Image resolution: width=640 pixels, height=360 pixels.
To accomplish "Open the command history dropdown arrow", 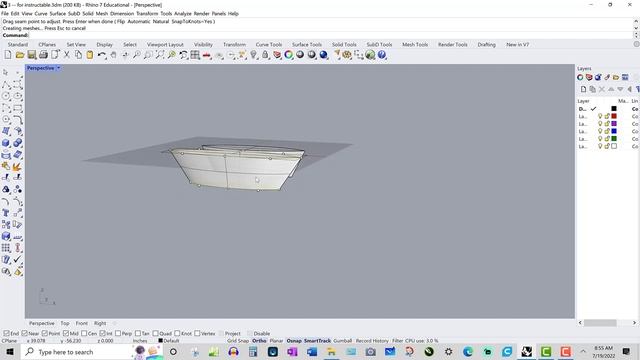I will [x=636, y=28].
